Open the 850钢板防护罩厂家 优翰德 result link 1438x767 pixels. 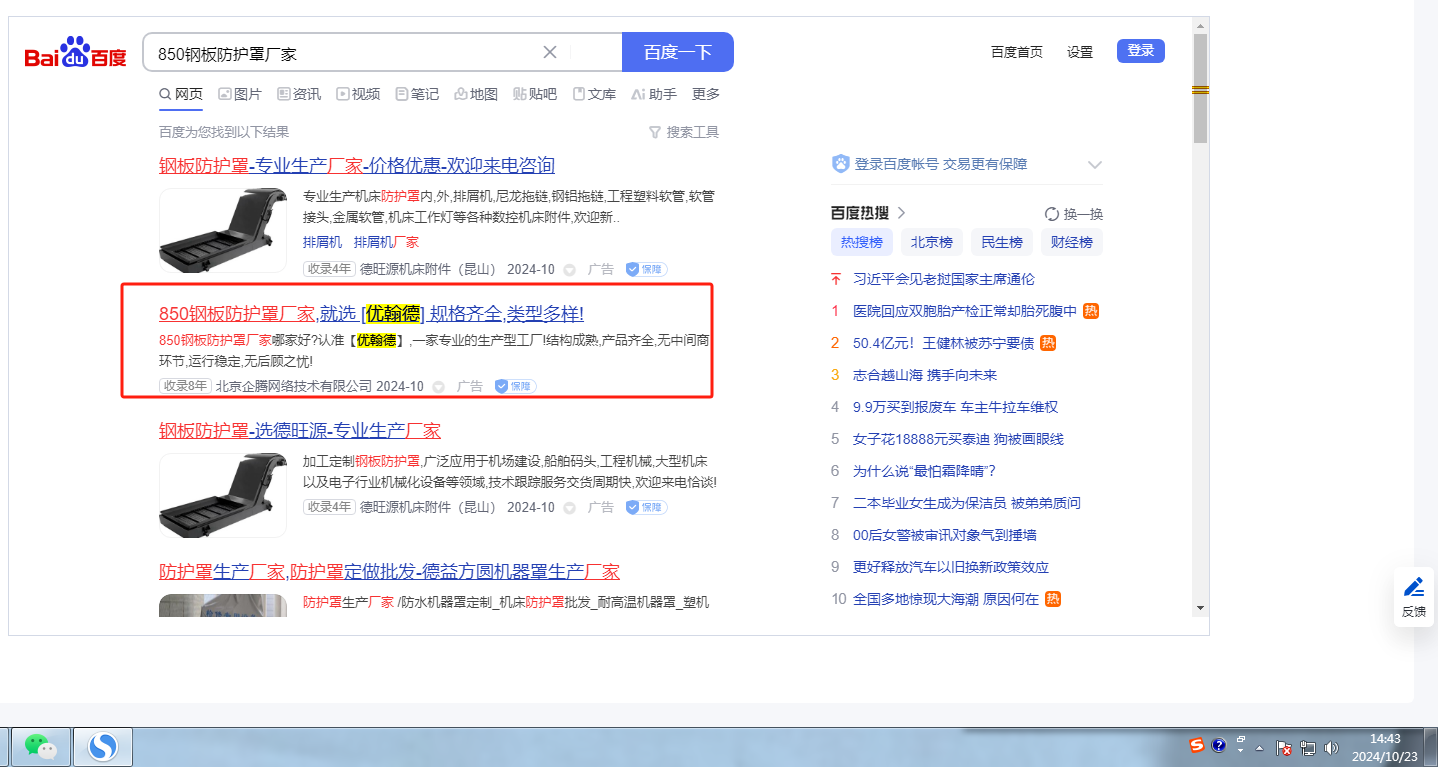[370, 314]
